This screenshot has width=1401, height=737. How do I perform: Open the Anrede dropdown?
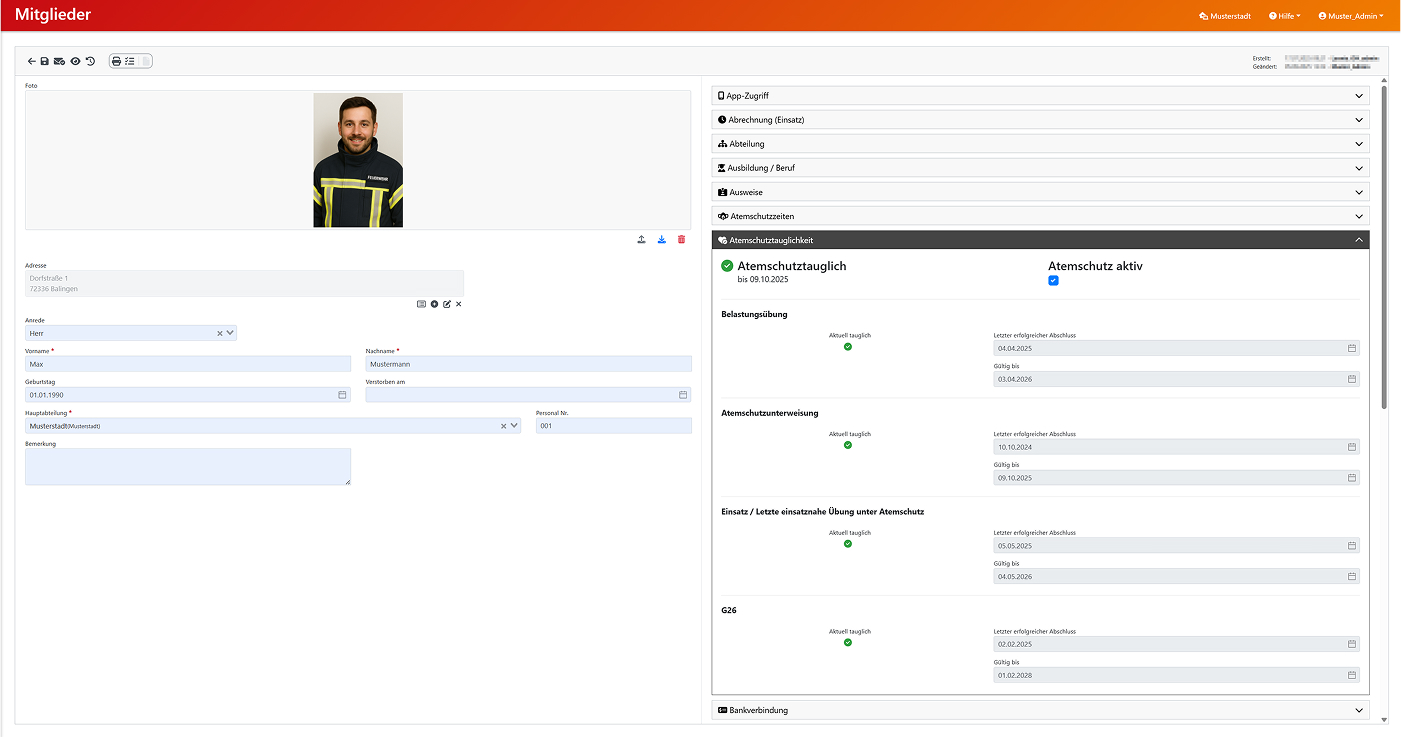(231, 333)
